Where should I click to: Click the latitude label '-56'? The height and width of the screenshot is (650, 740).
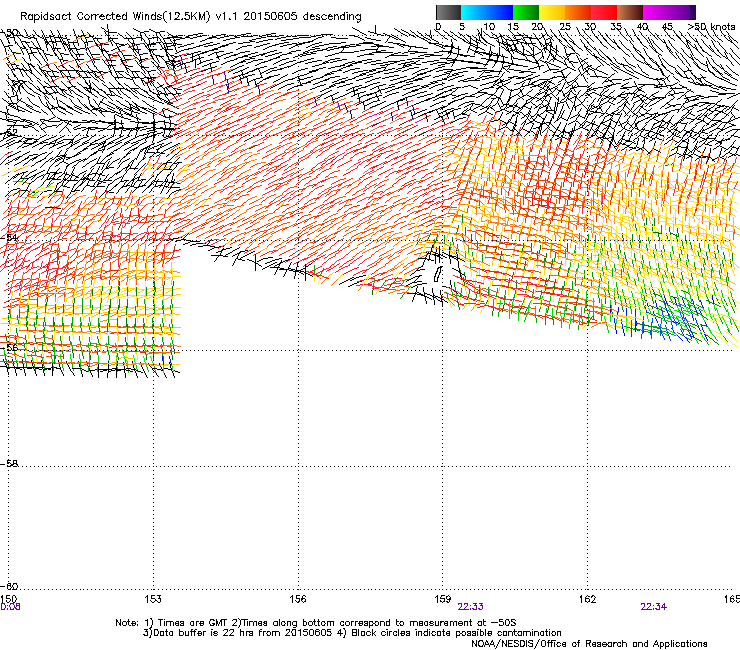(x=9, y=347)
